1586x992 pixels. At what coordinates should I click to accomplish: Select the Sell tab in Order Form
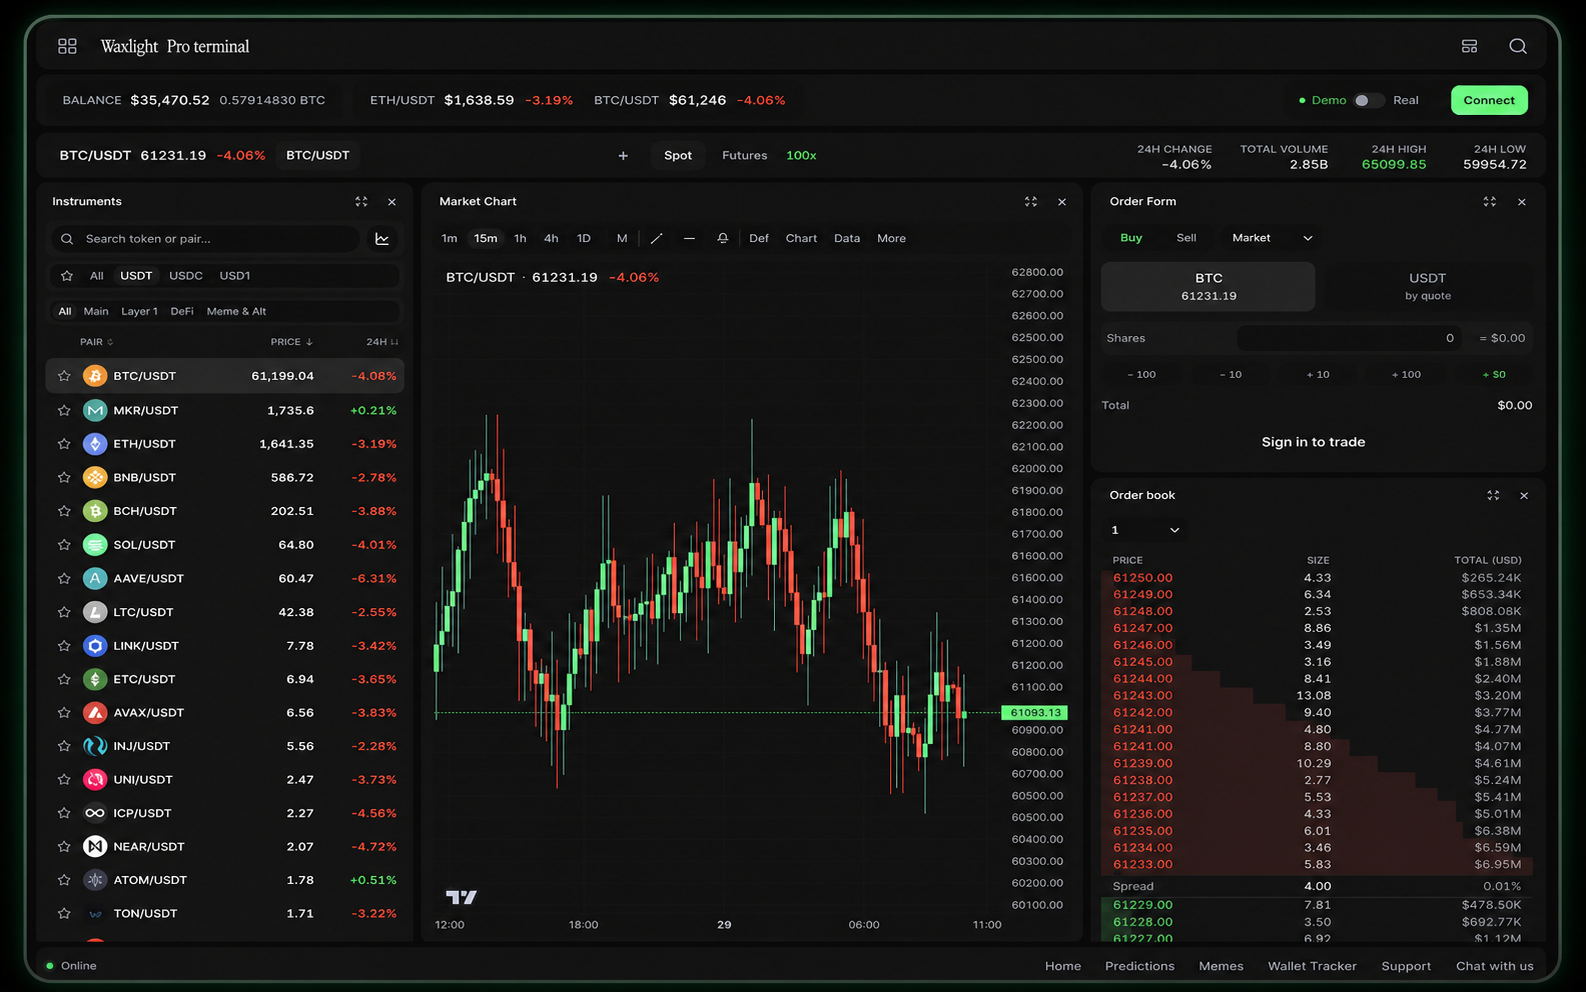[1186, 238]
